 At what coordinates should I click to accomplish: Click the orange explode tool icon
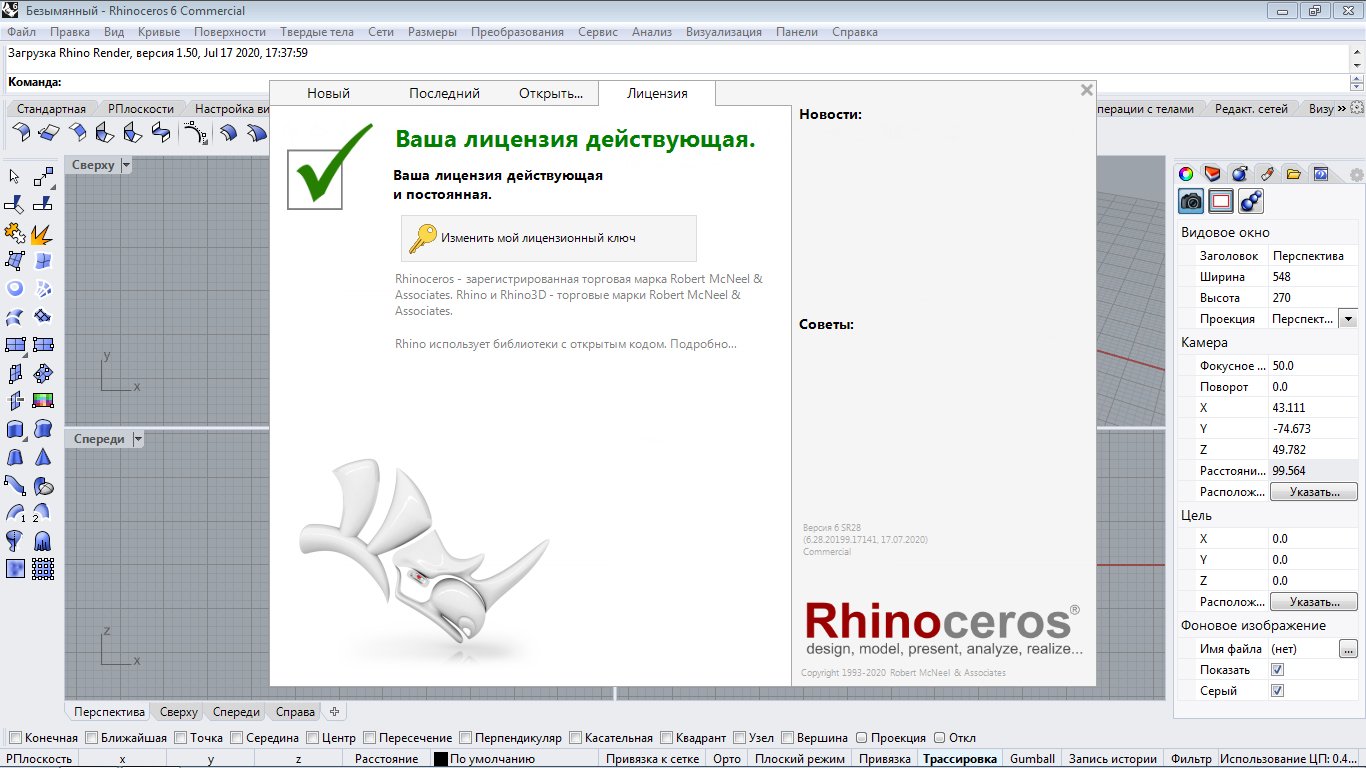click(43, 233)
